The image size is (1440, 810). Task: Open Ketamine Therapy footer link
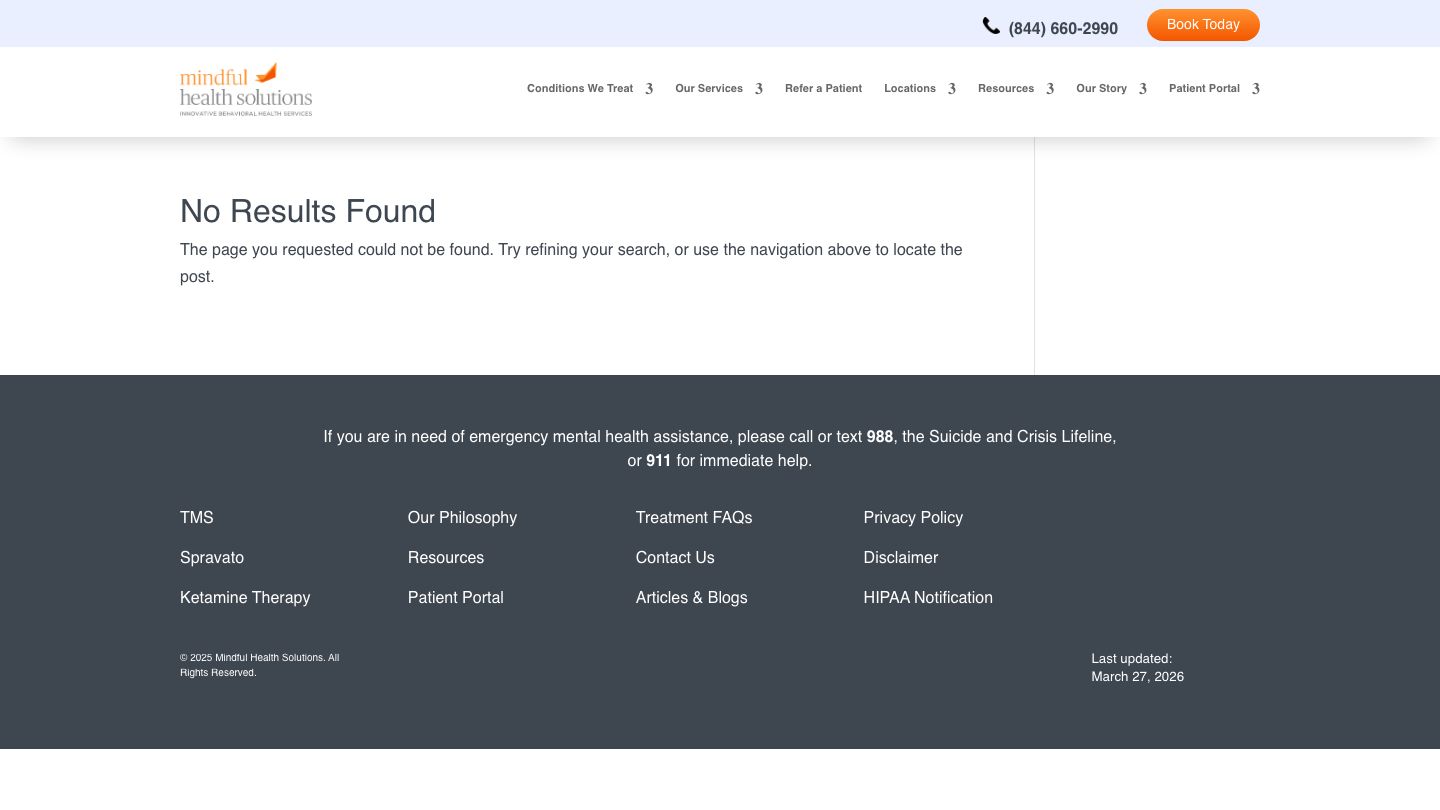245,598
